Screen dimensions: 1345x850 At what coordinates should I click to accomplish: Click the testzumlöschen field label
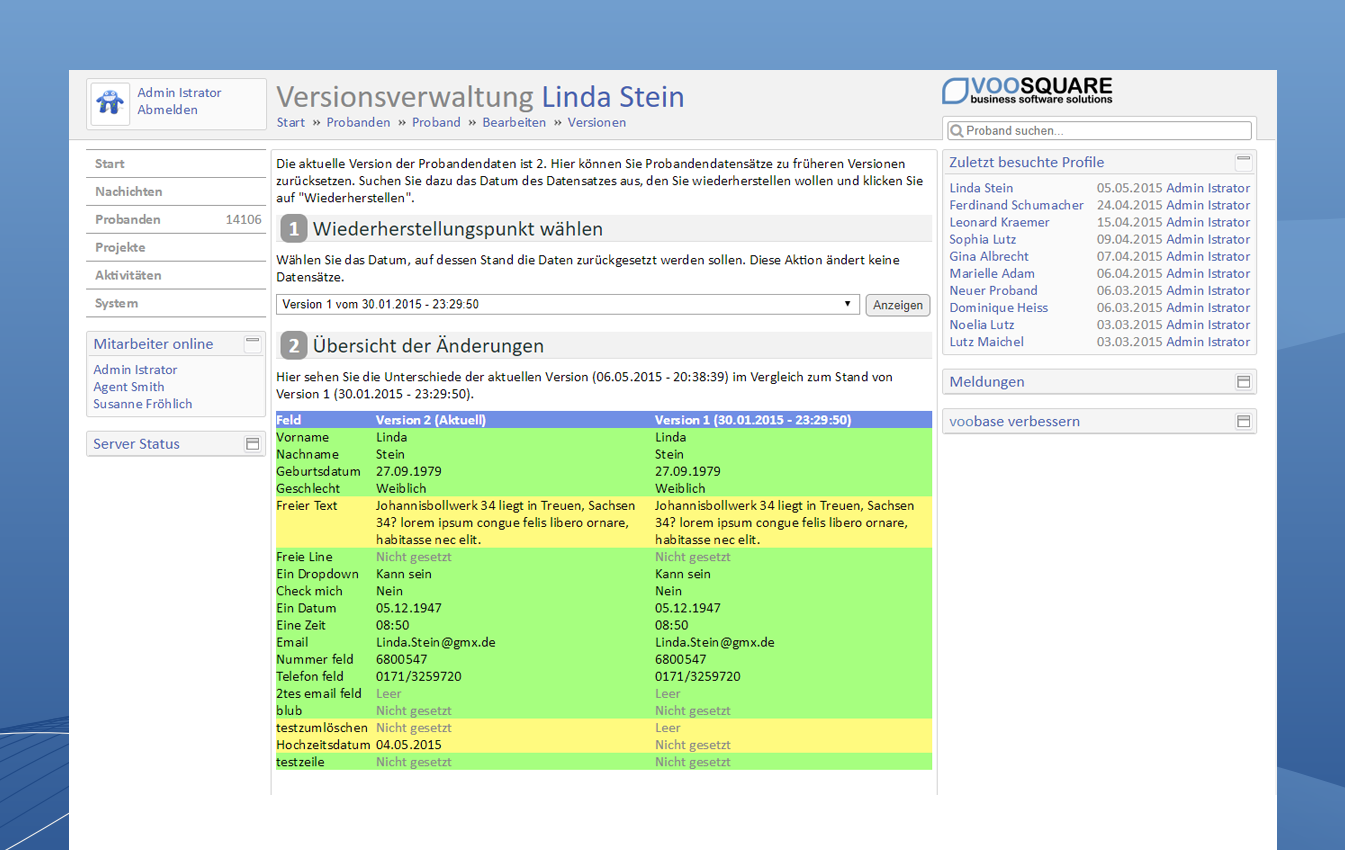(322, 728)
